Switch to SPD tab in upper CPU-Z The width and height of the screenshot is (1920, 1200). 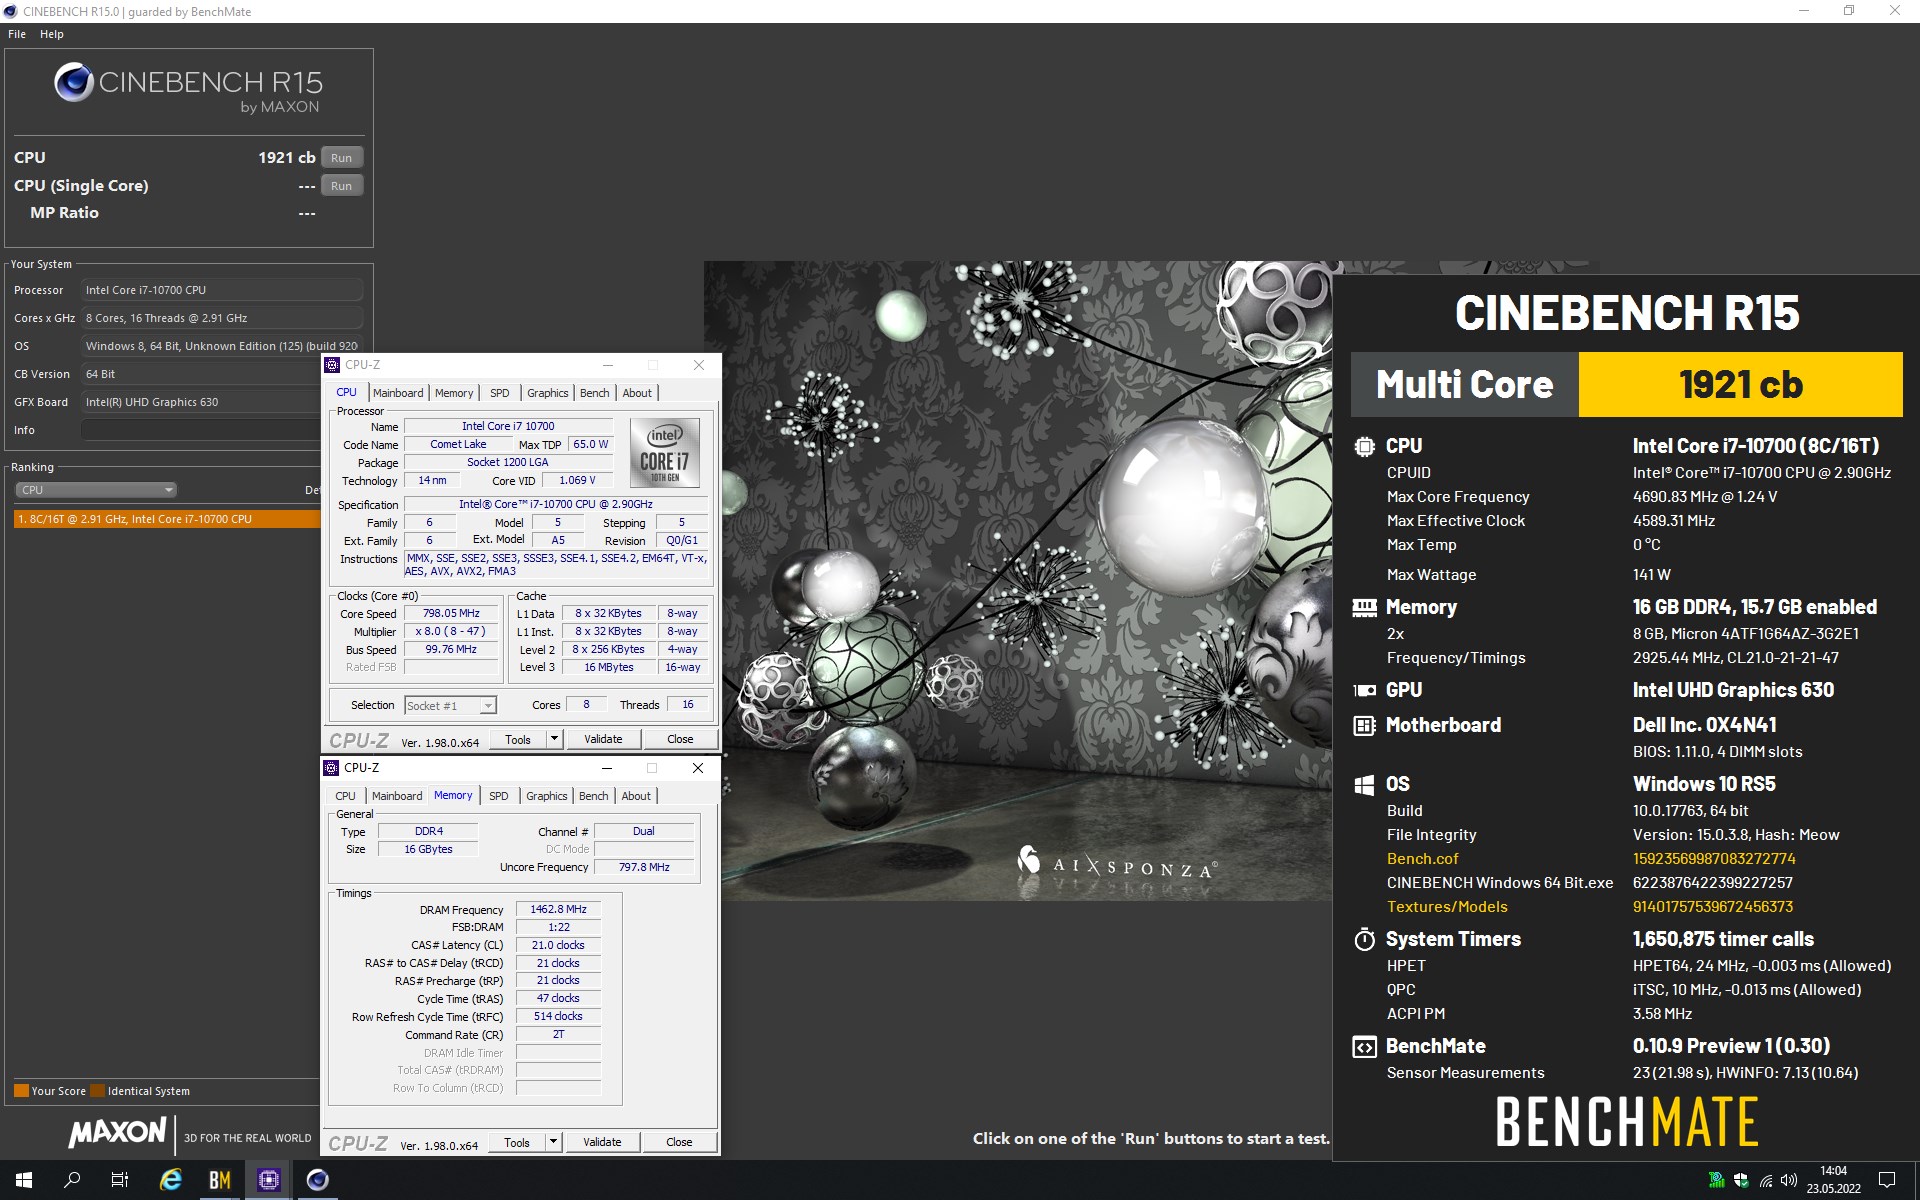click(x=500, y=393)
